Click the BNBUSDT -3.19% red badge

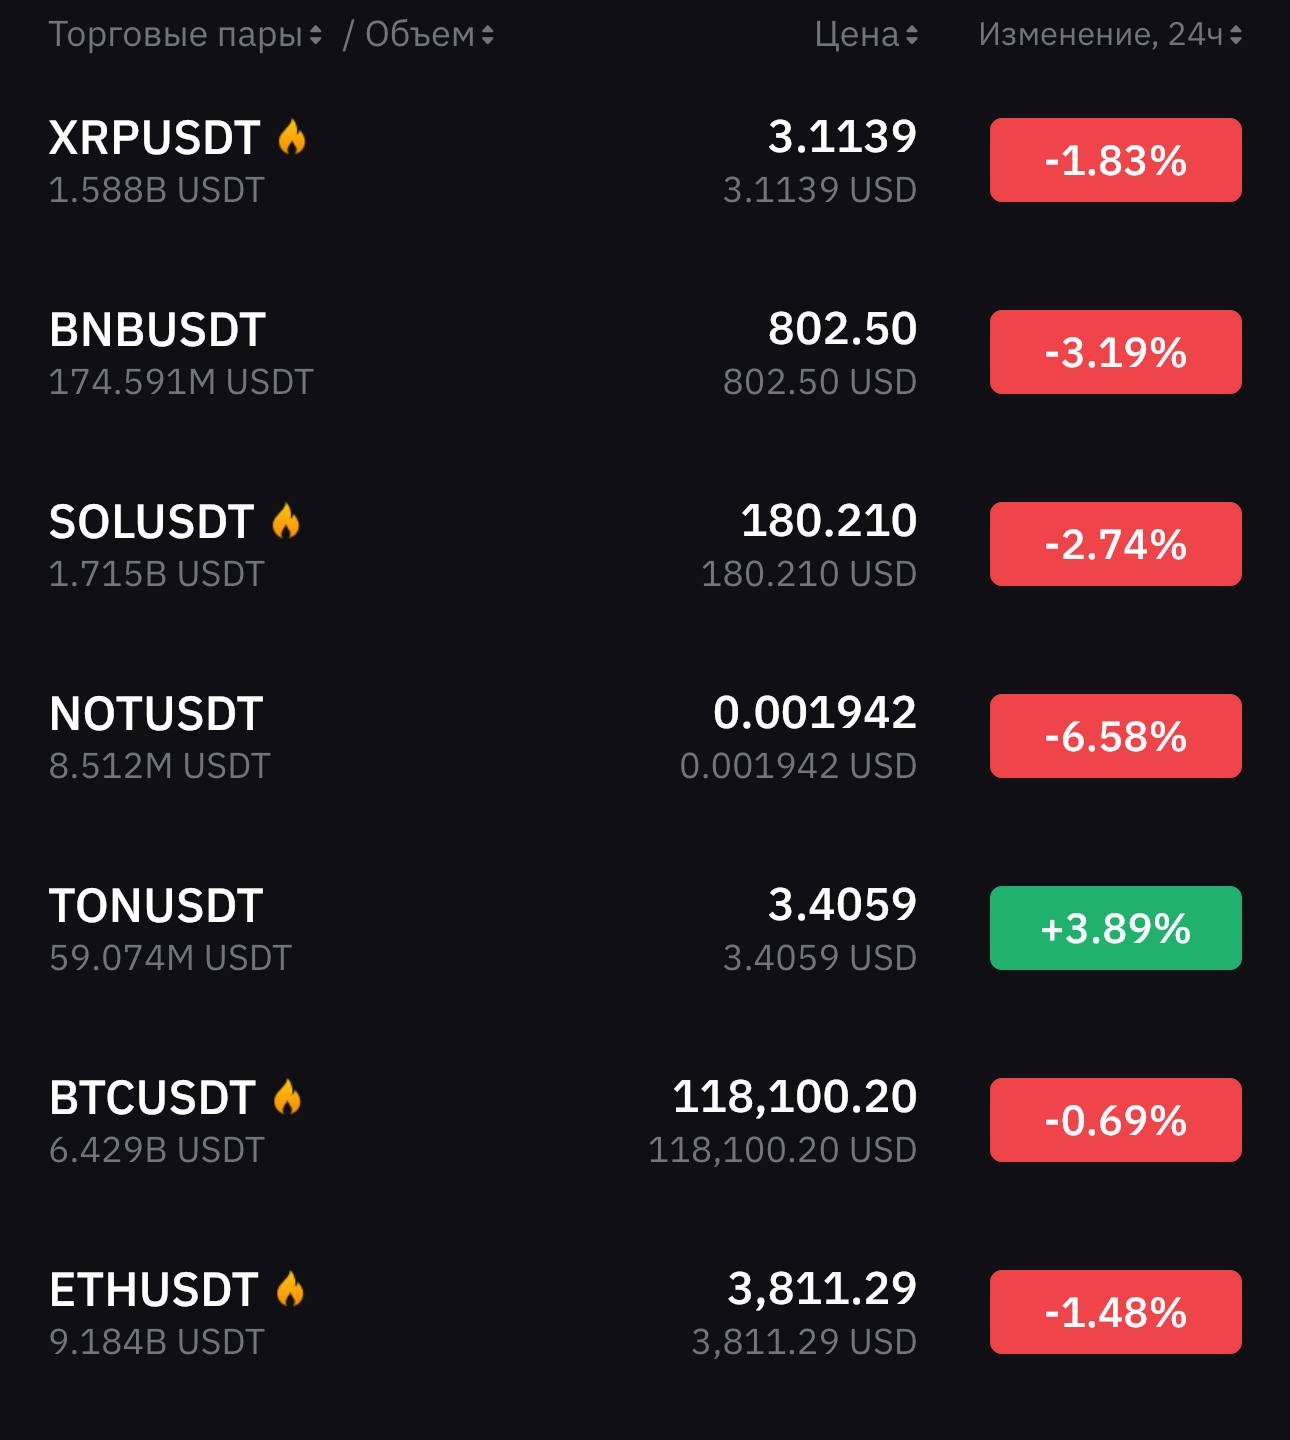(1116, 352)
